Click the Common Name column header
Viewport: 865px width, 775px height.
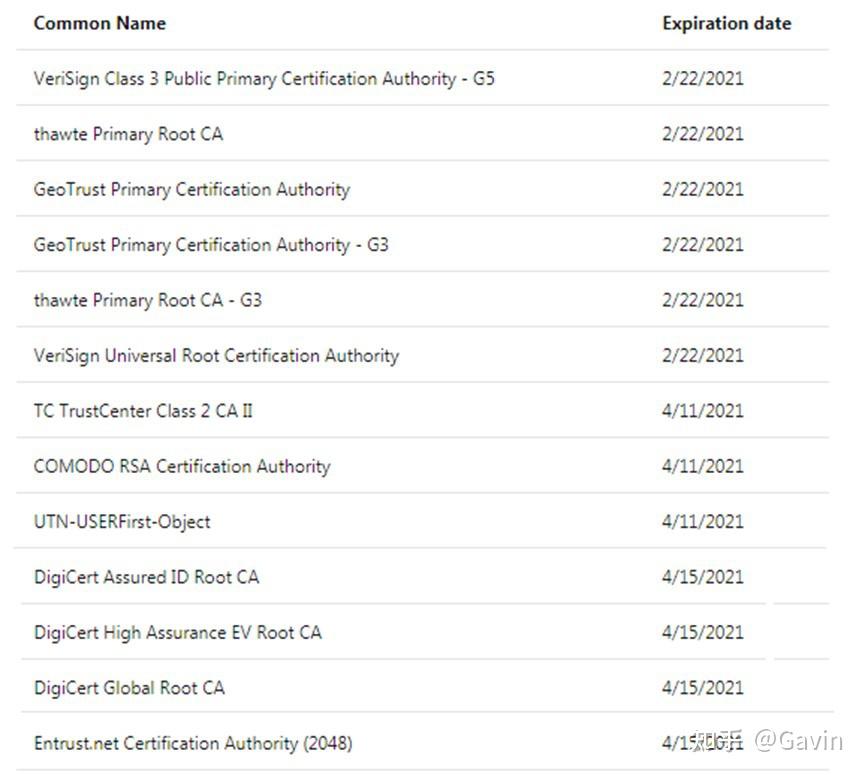tap(100, 23)
